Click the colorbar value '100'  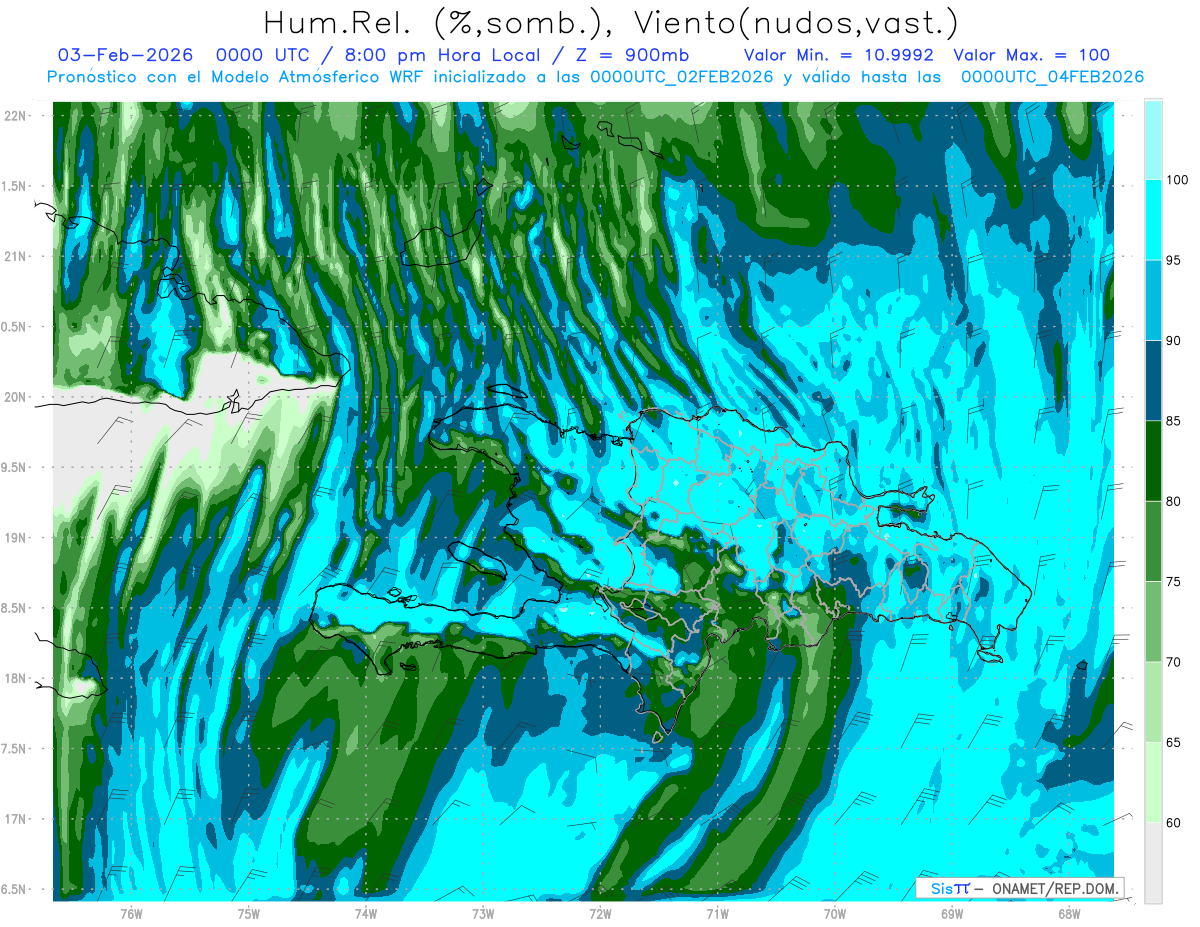click(x=1177, y=180)
